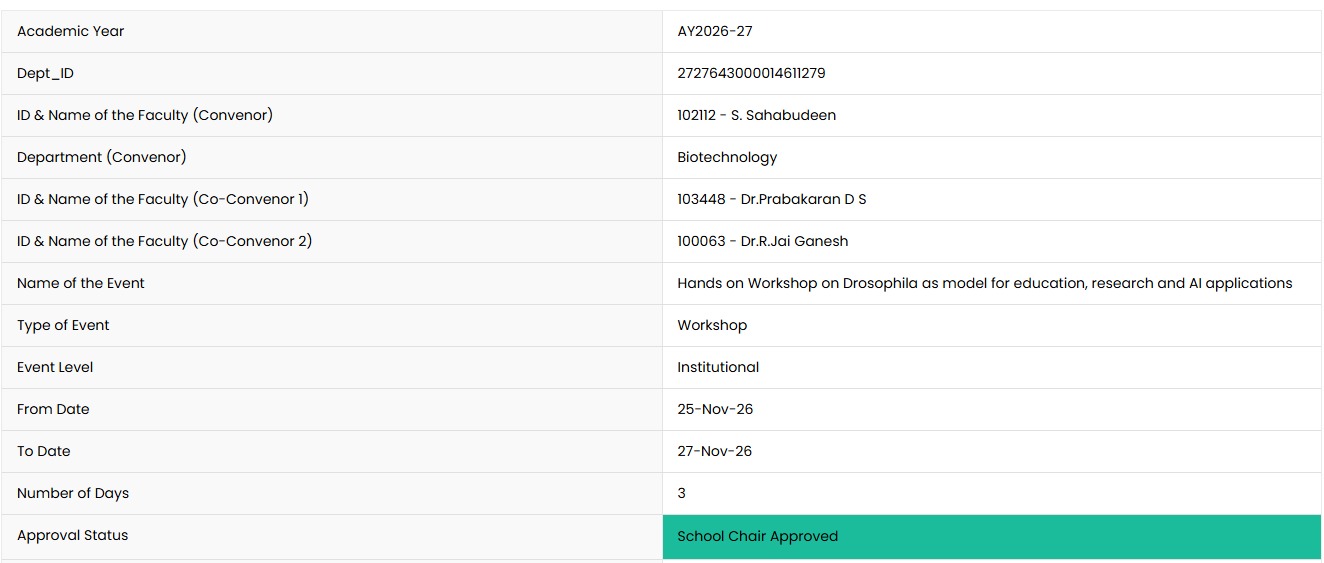This screenshot has height=563, width=1324.
Task: Click the Academic Year value AY2026-27
Action: (715, 31)
